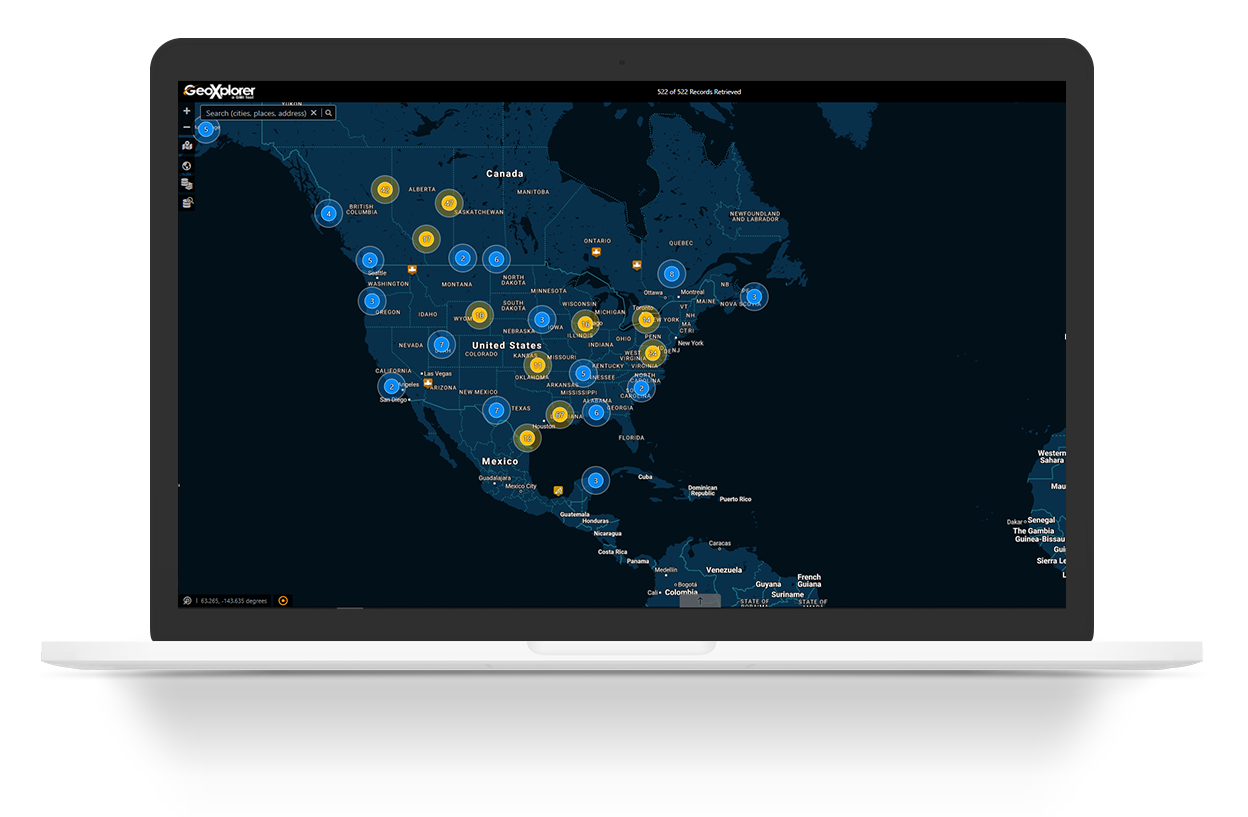Open the yellow cluster of 14 near Toronto

click(x=646, y=320)
